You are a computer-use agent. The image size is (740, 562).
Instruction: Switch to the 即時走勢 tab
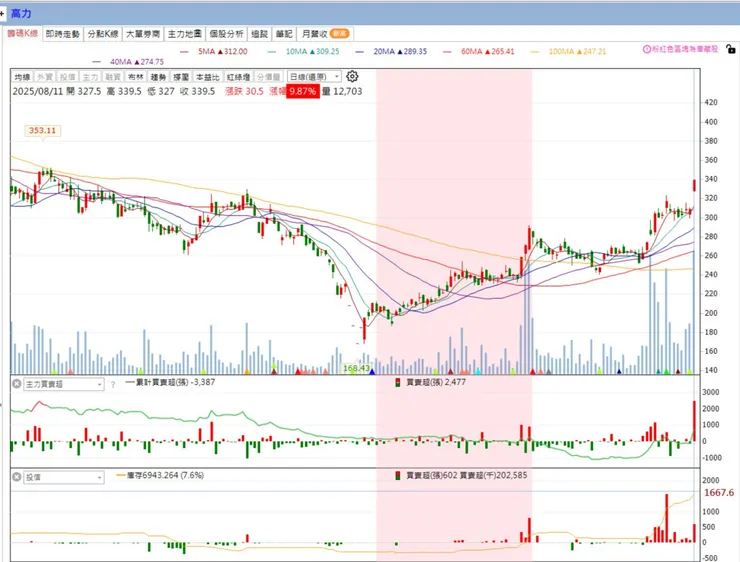(x=63, y=34)
